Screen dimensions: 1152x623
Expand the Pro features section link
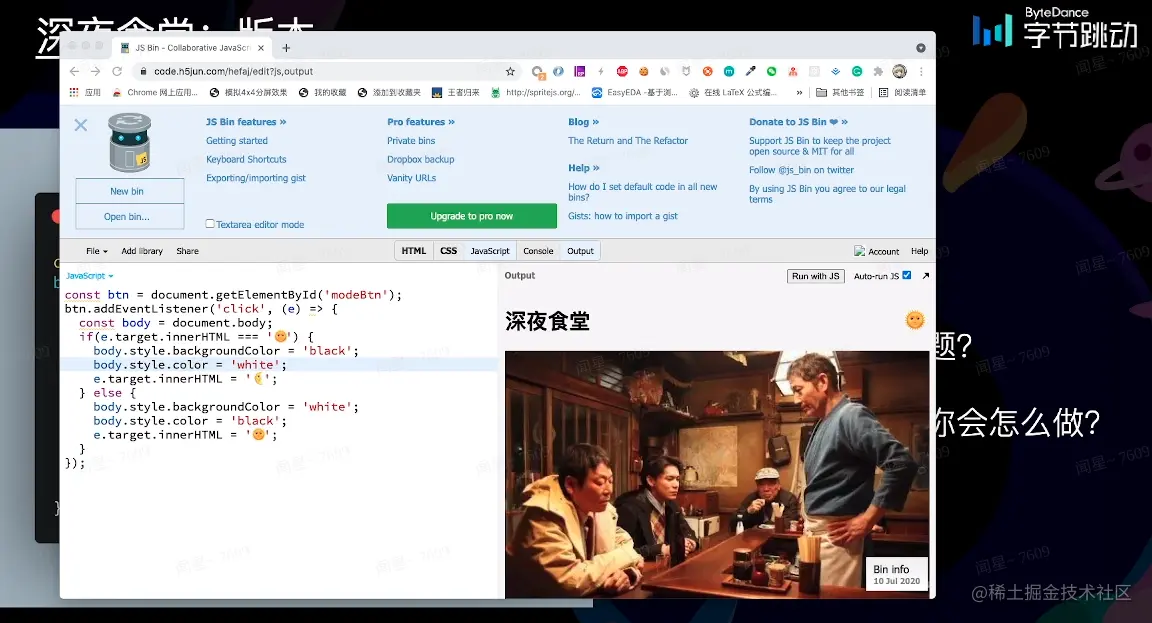click(x=421, y=122)
